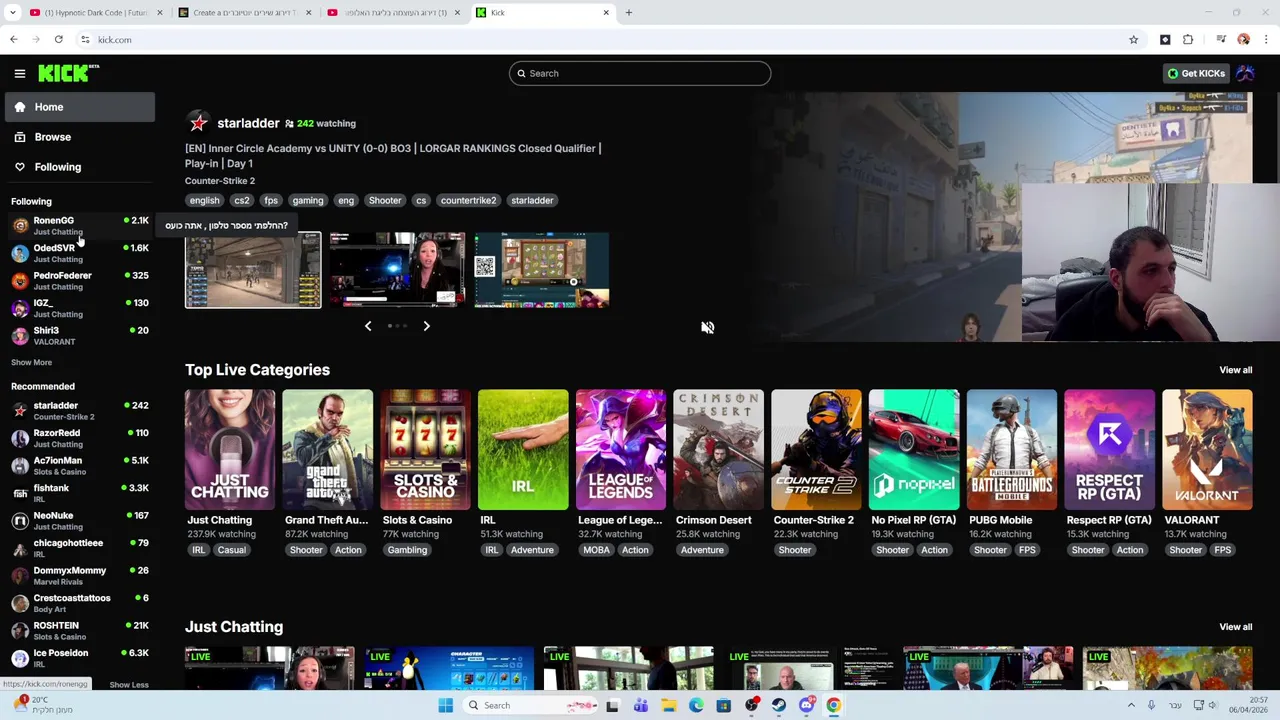Screen dimensions: 1280x720
Task: Select MOBA tag under League of Legends
Action: [x=596, y=550]
